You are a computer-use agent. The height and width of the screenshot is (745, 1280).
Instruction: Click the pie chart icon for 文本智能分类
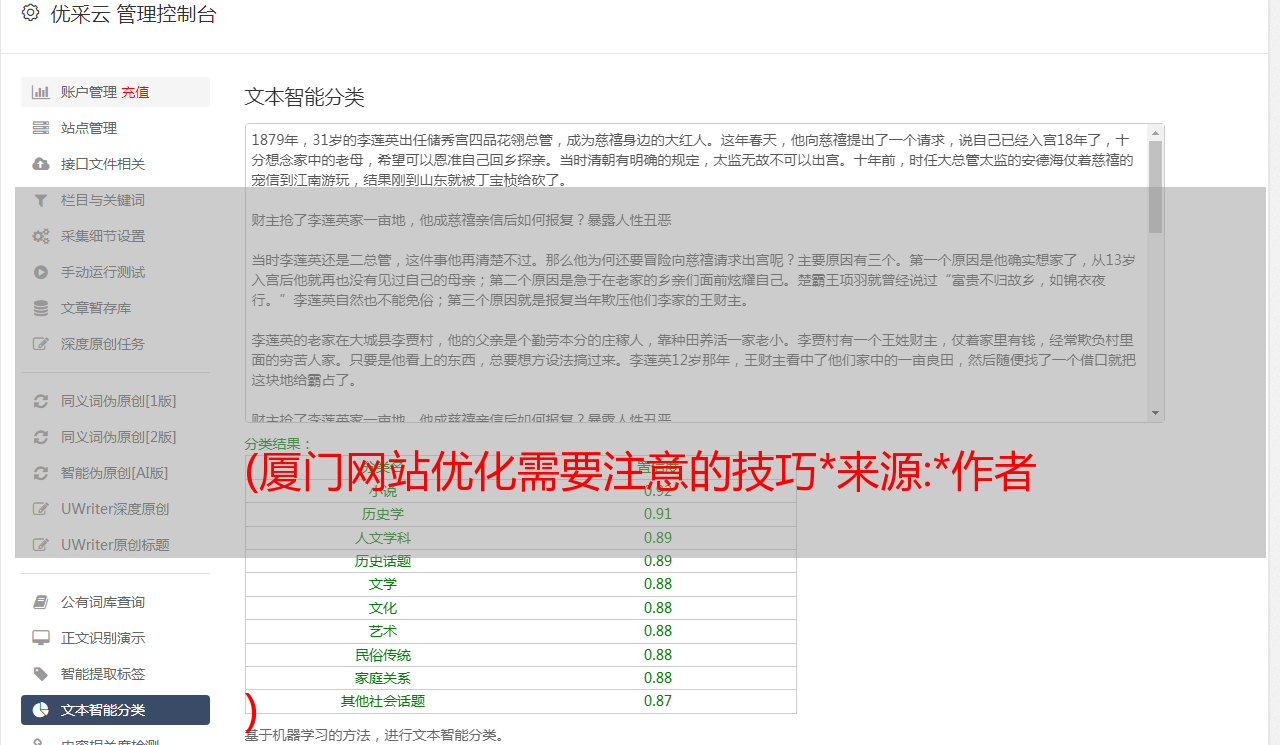point(41,710)
